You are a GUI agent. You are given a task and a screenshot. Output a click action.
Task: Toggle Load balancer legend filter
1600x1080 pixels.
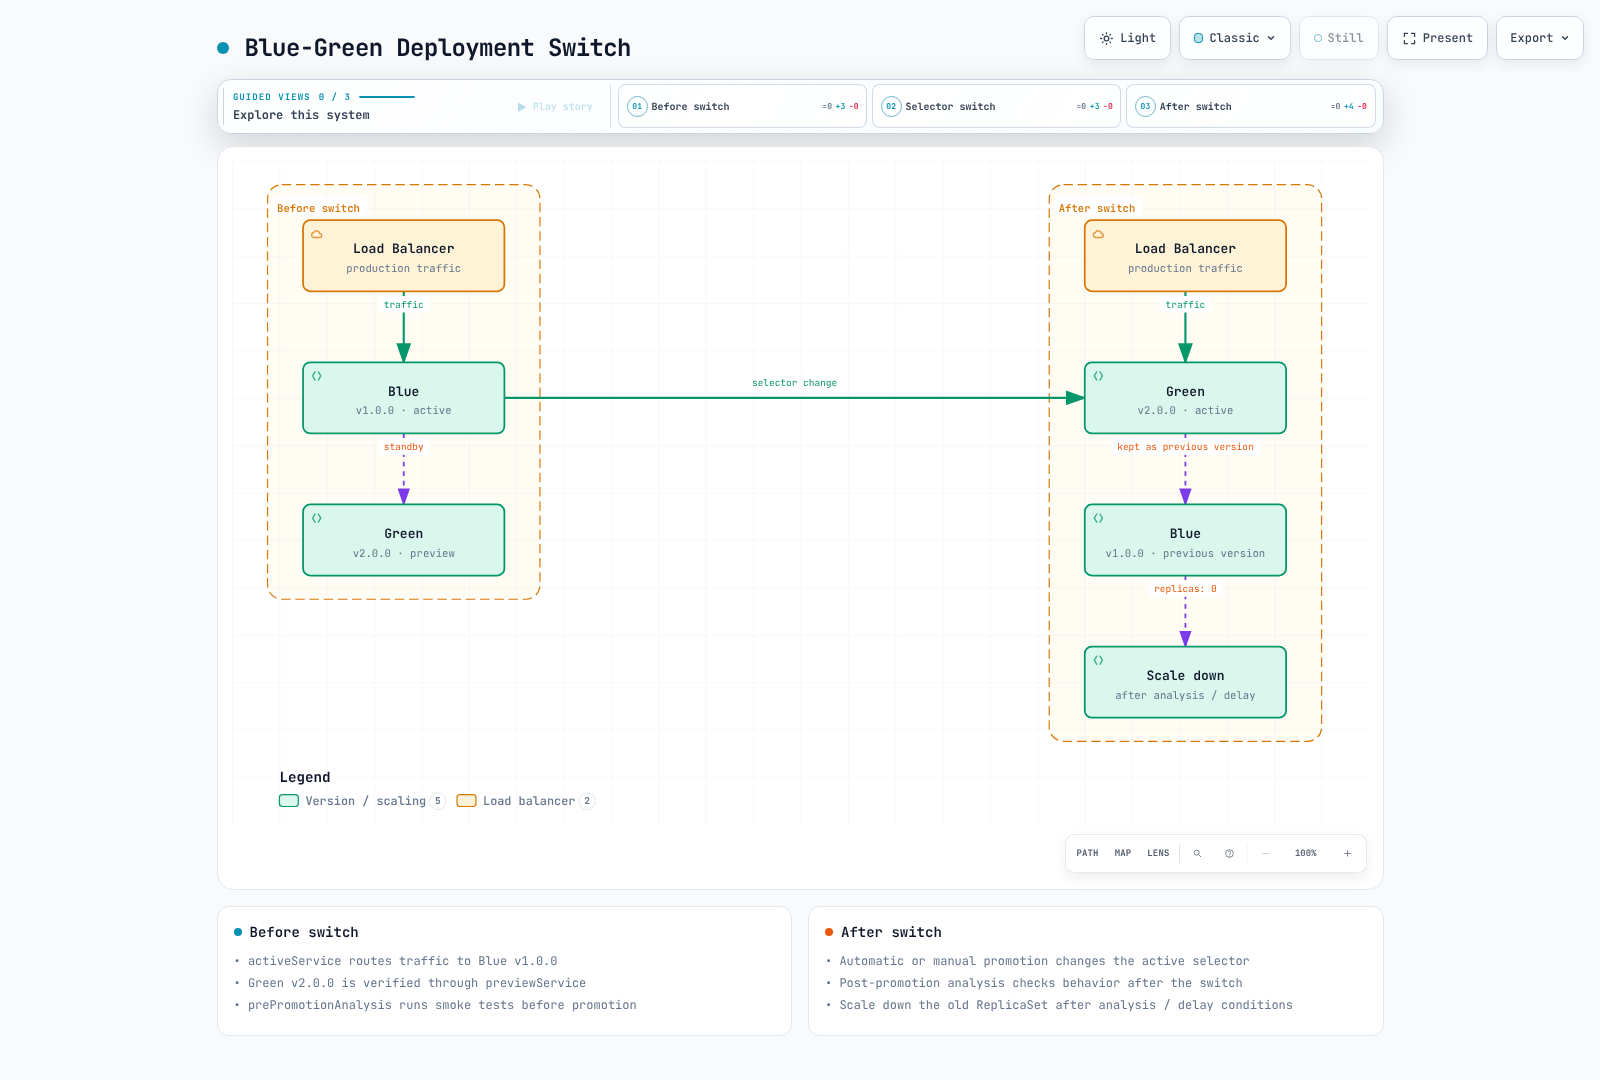click(525, 801)
